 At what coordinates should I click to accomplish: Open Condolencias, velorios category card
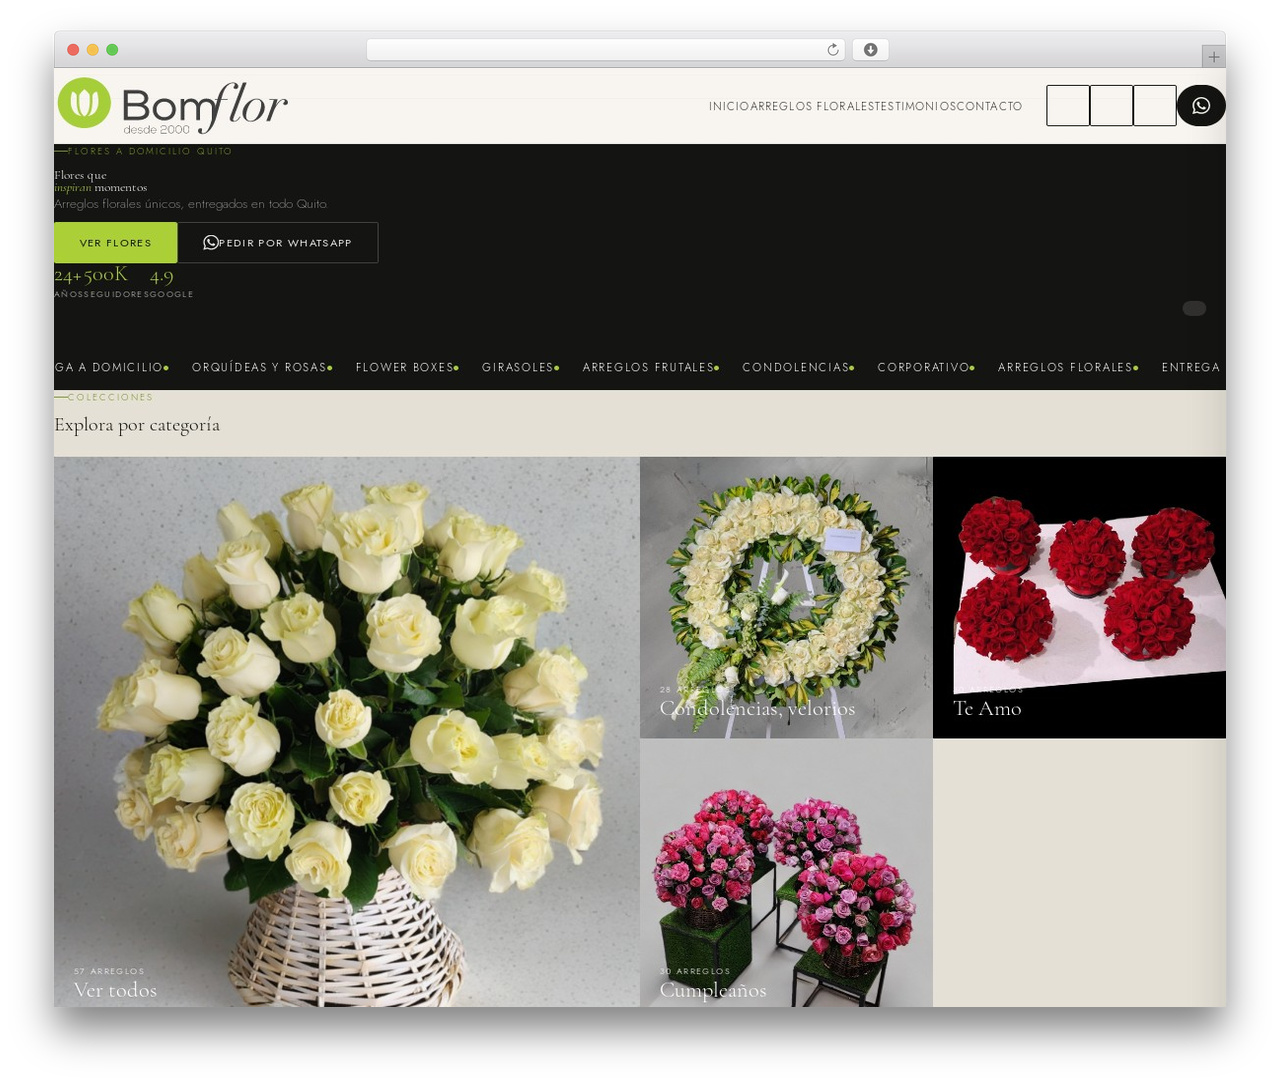click(x=786, y=597)
